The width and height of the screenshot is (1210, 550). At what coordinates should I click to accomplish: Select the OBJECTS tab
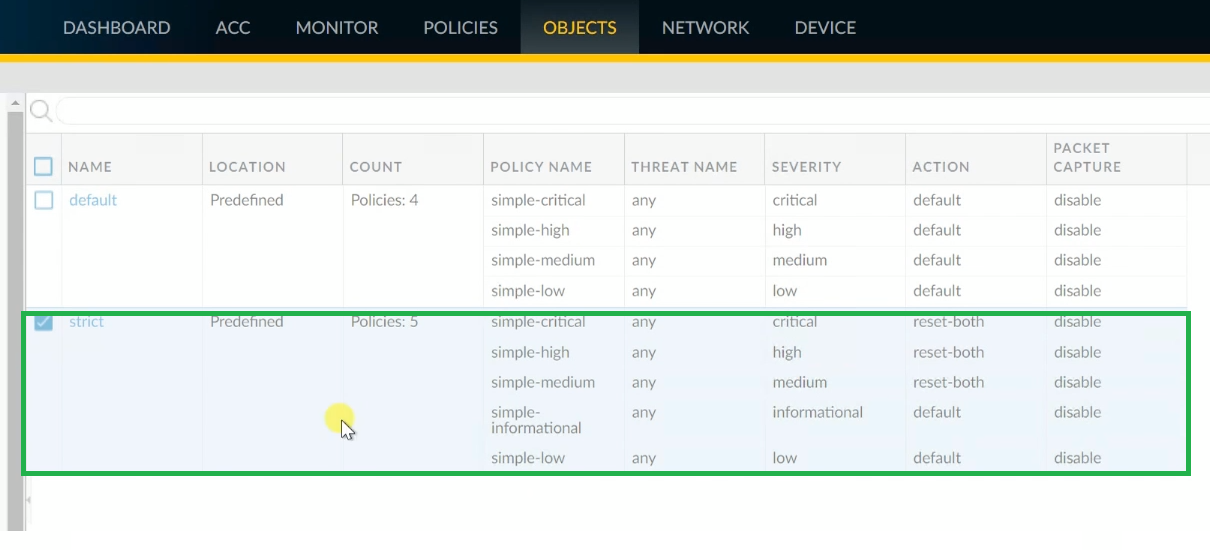pyautogui.click(x=580, y=27)
